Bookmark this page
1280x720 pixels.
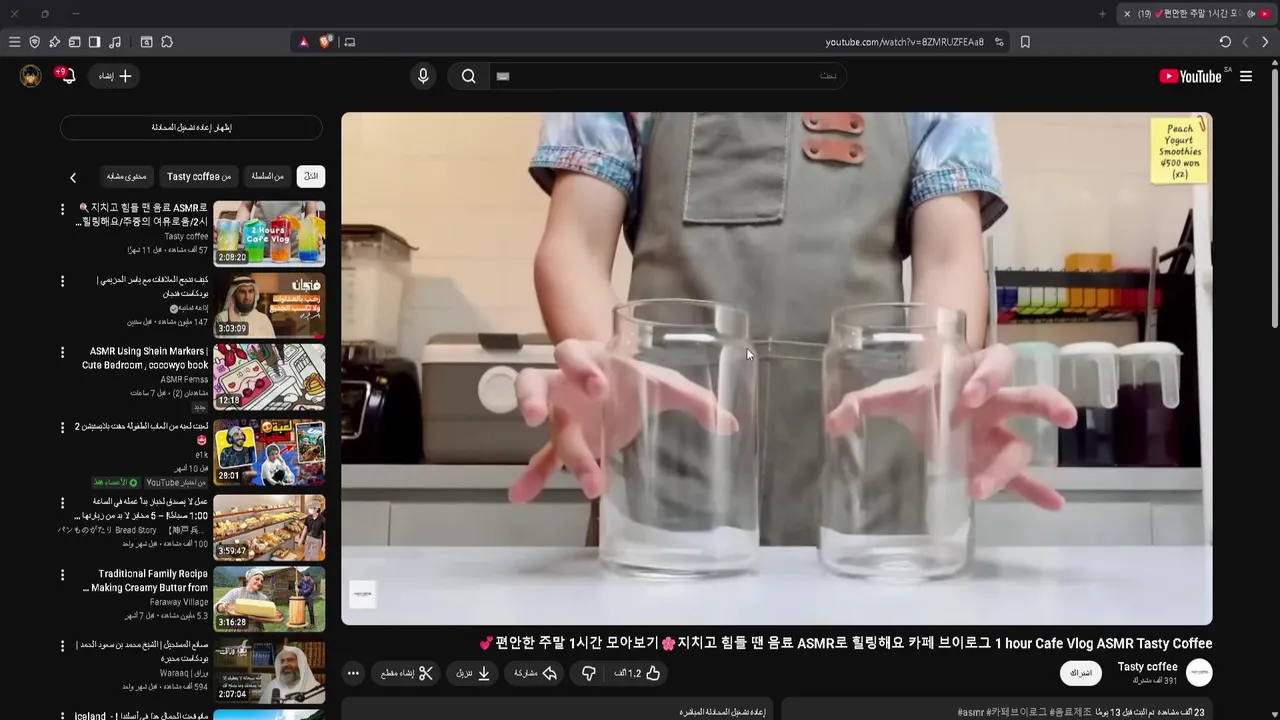tap(1025, 42)
